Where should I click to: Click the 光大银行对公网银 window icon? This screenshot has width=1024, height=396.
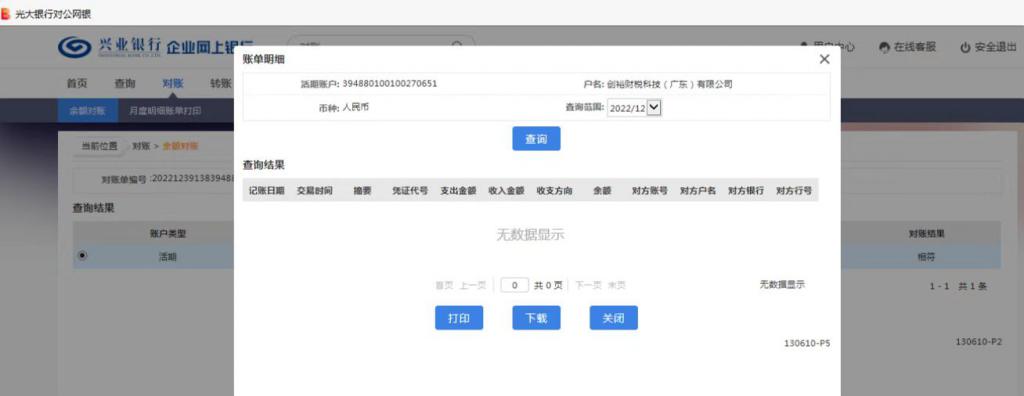coord(6,14)
